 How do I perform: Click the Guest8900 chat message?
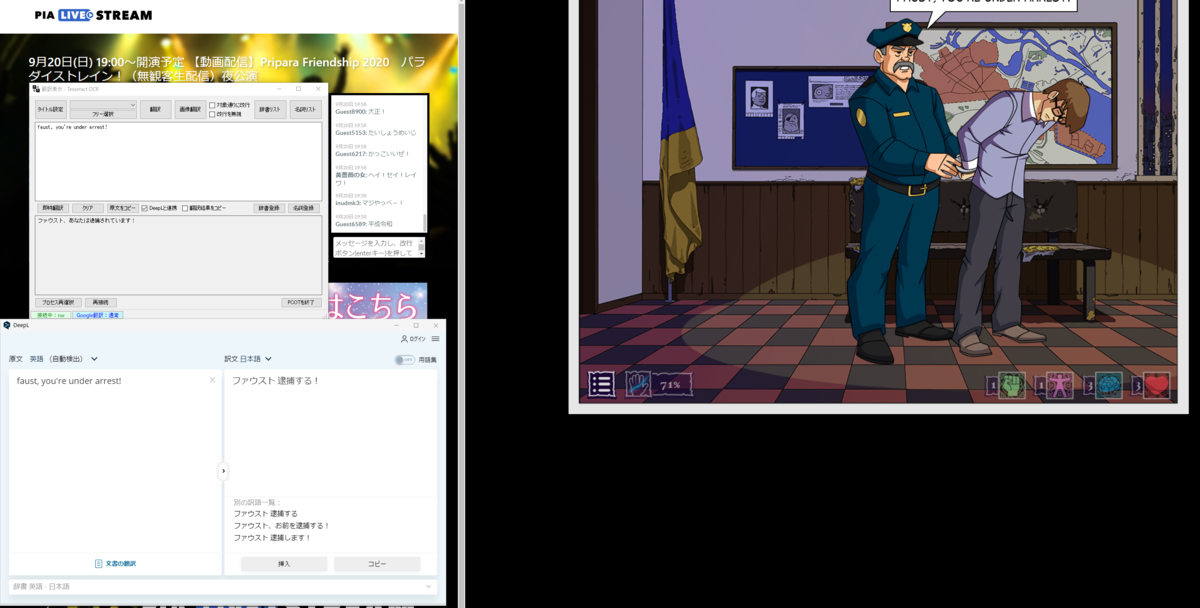360,111
